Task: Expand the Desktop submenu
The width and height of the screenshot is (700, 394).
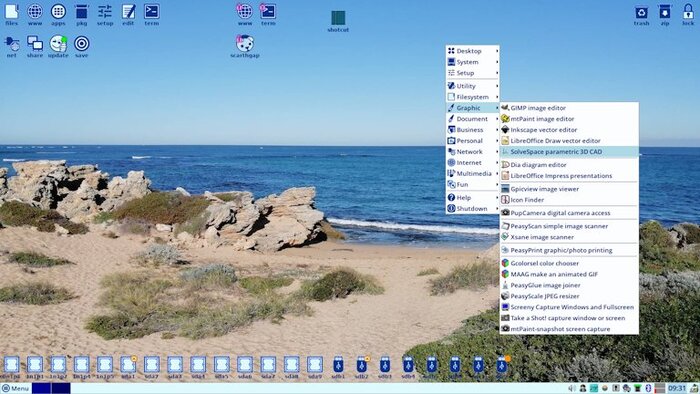Action: [473, 51]
